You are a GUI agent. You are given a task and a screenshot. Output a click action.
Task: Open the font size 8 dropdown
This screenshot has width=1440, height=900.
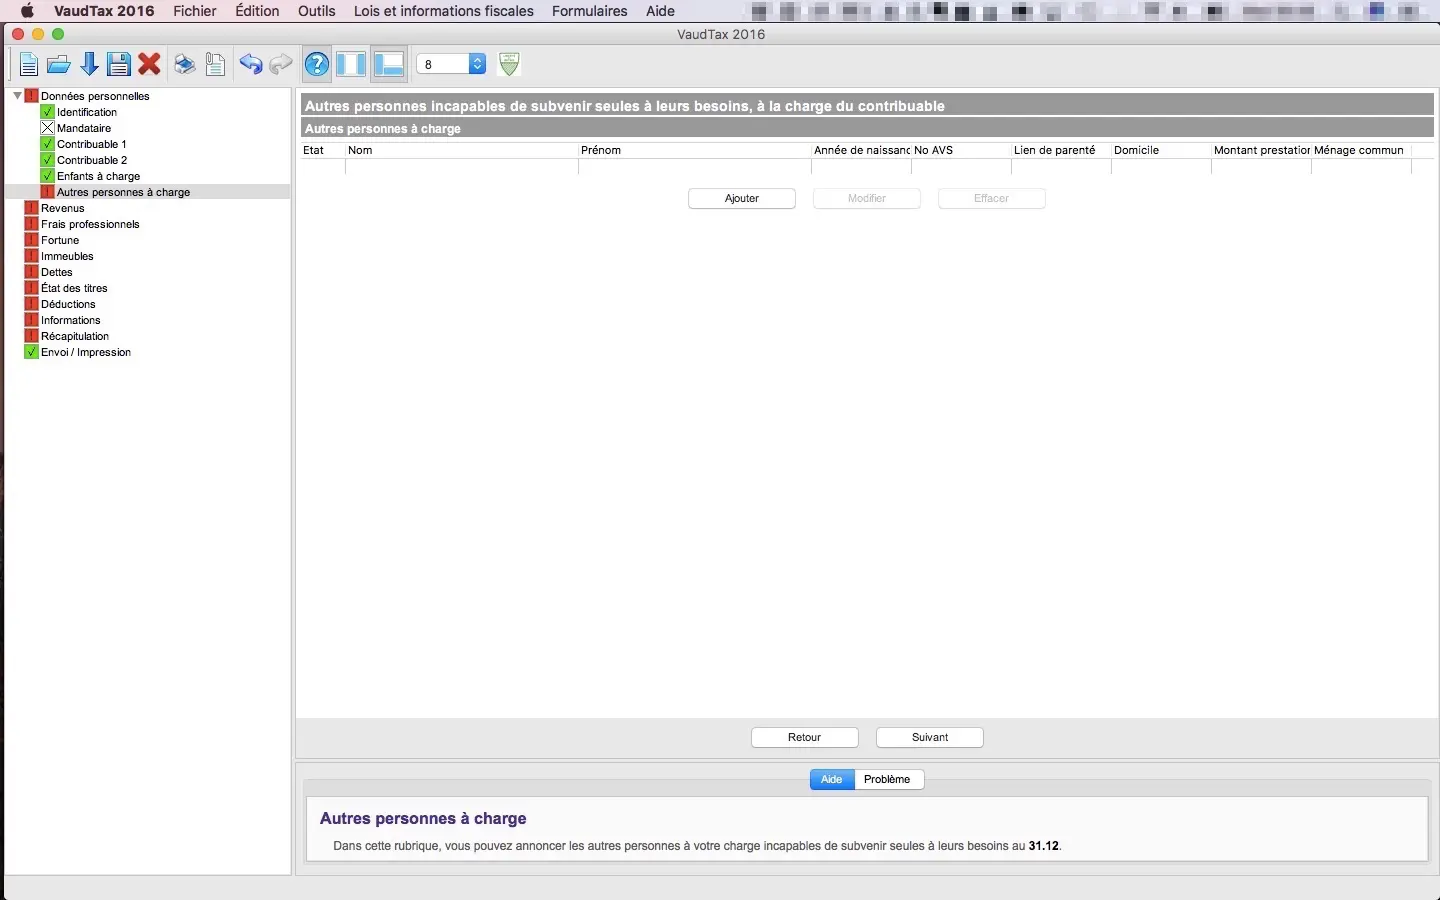click(451, 64)
